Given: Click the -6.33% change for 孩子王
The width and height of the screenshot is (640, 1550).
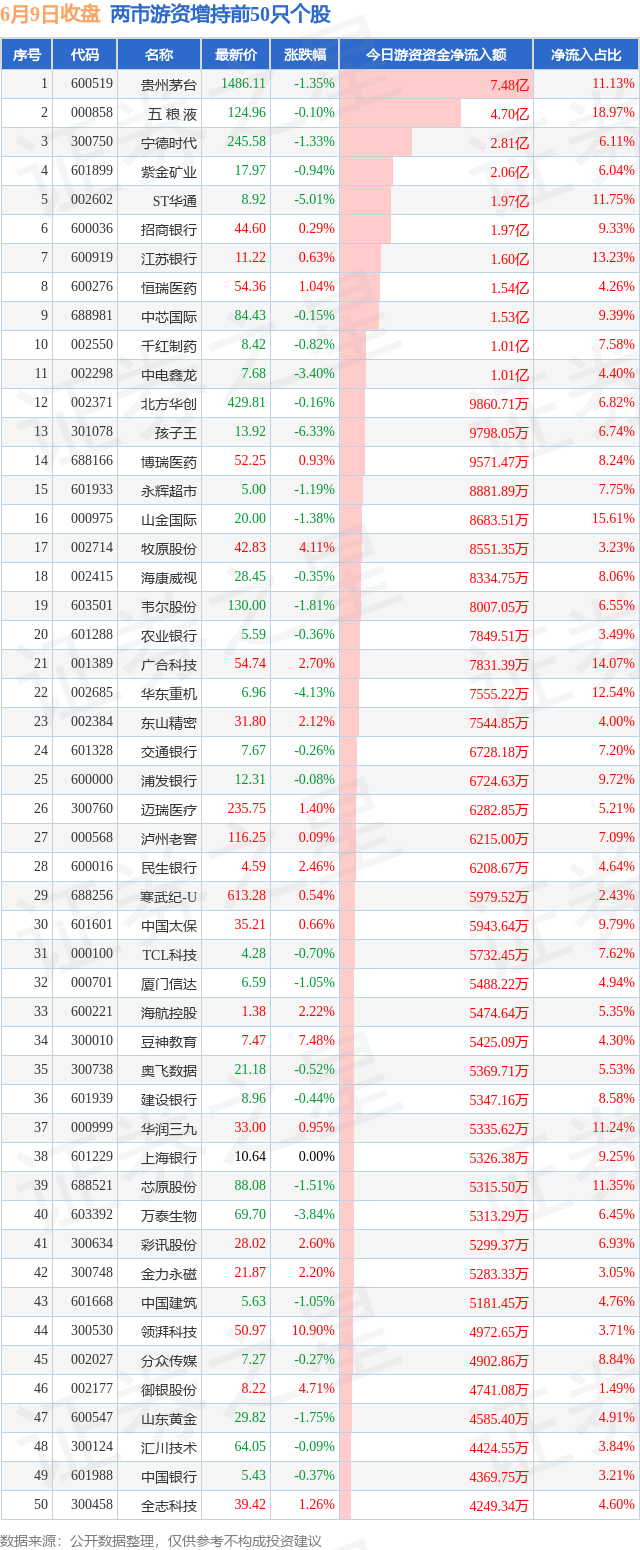Looking at the screenshot, I should (315, 432).
